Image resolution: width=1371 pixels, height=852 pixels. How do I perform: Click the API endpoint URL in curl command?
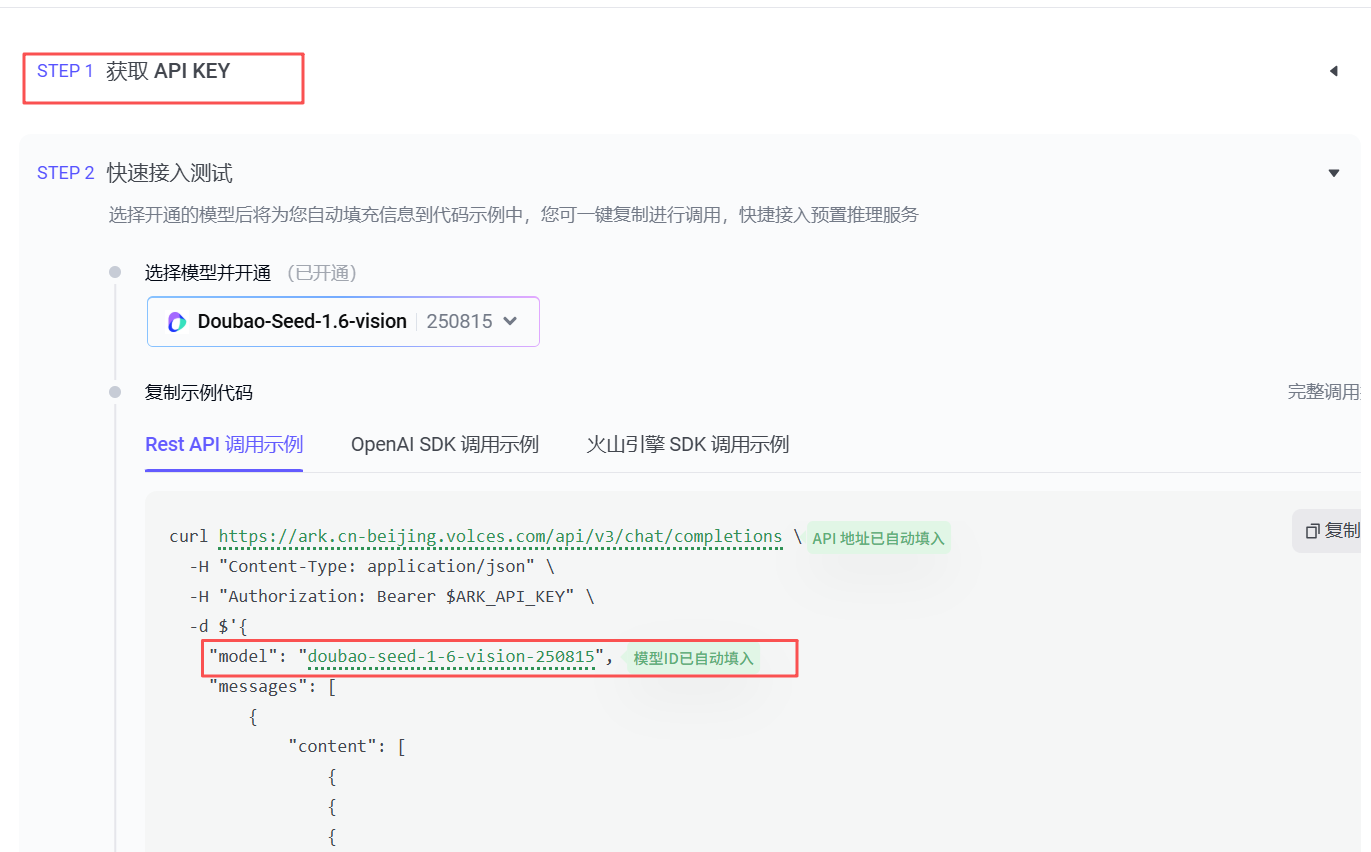[x=500, y=537]
